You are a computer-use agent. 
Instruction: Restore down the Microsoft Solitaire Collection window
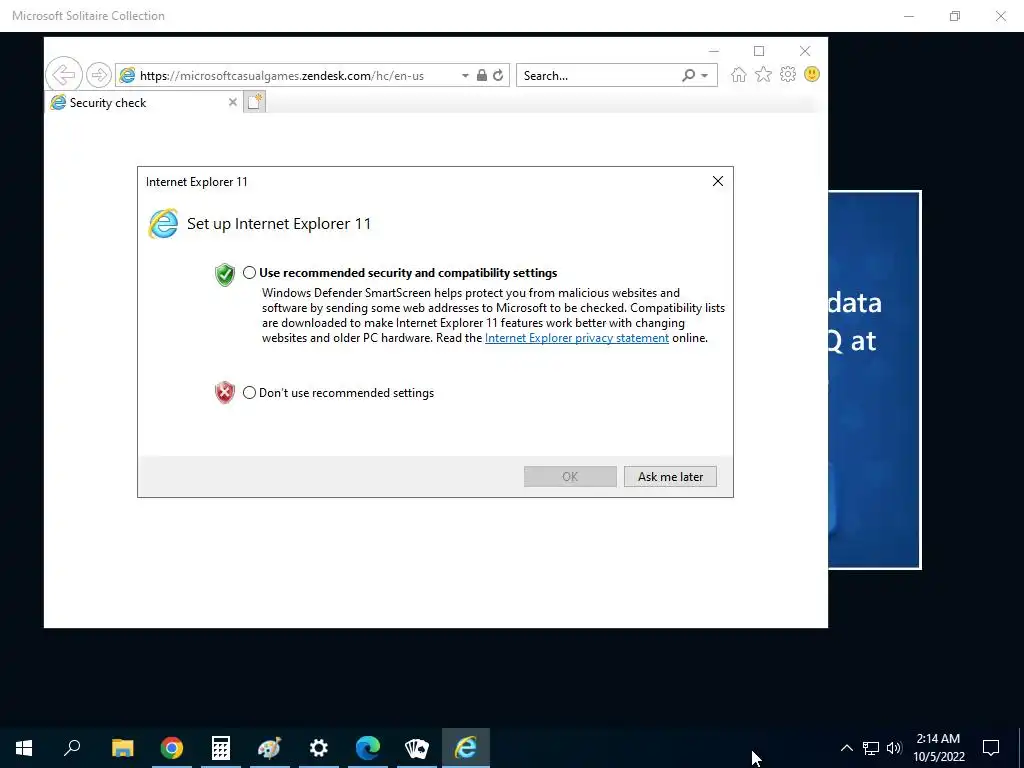pos(955,16)
